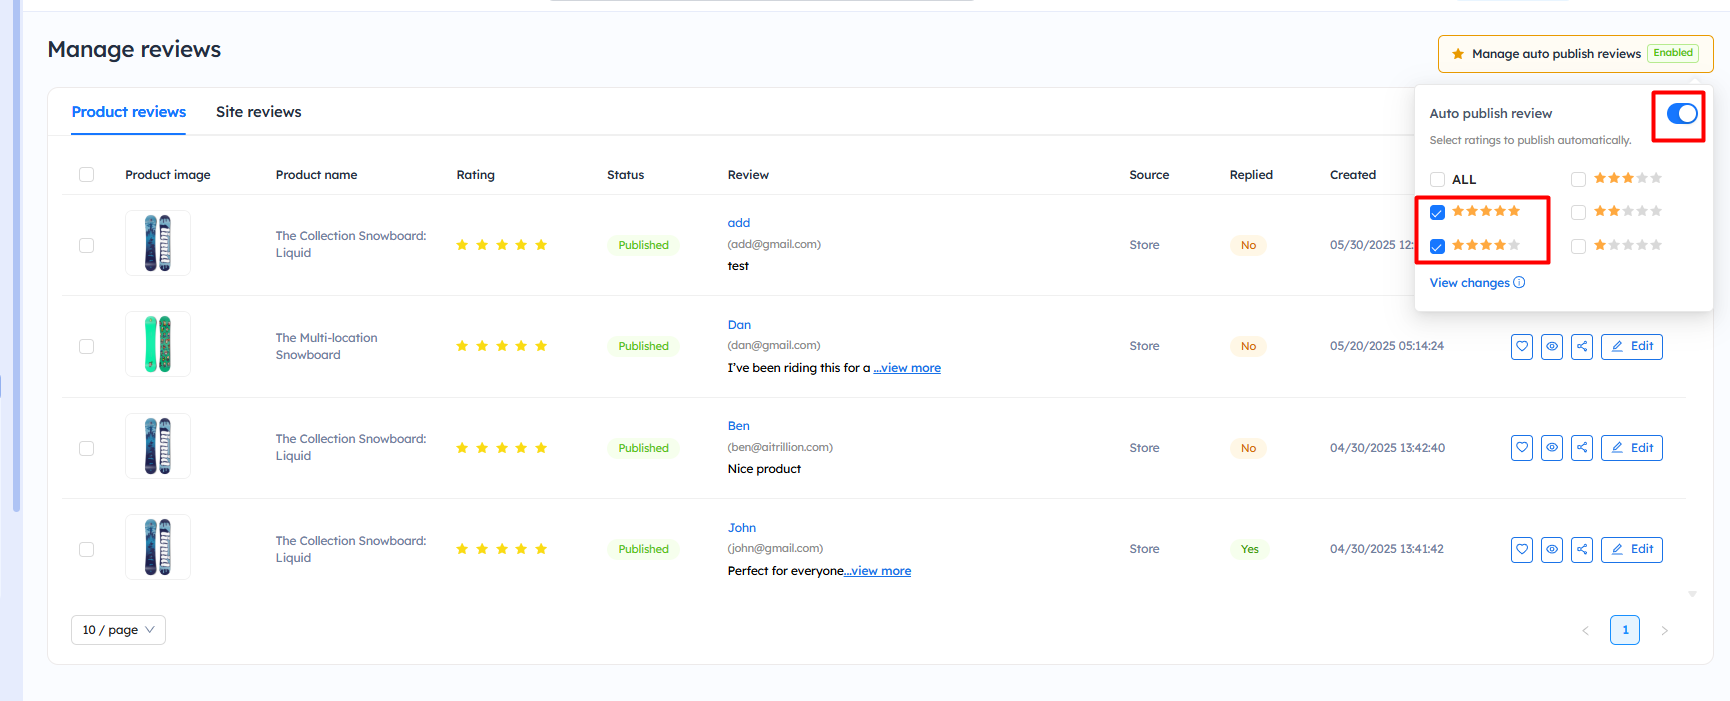This screenshot has height=701, width=1730.
Task: Click the eye icon for John's review
Action: [x=1551, y=549]
